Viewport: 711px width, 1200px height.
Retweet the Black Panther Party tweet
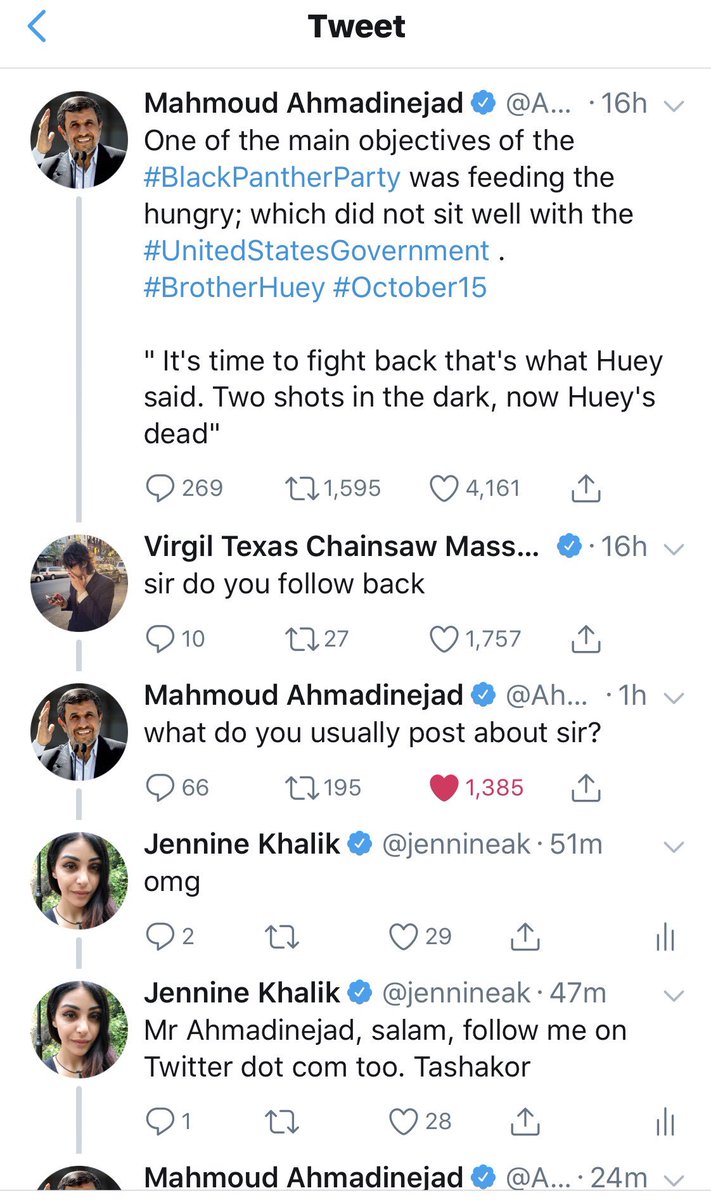point(298,487)
